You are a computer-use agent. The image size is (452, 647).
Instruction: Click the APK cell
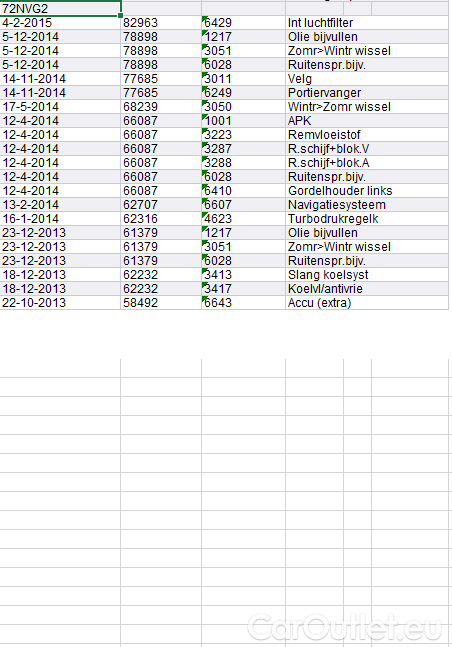point(367,121)
